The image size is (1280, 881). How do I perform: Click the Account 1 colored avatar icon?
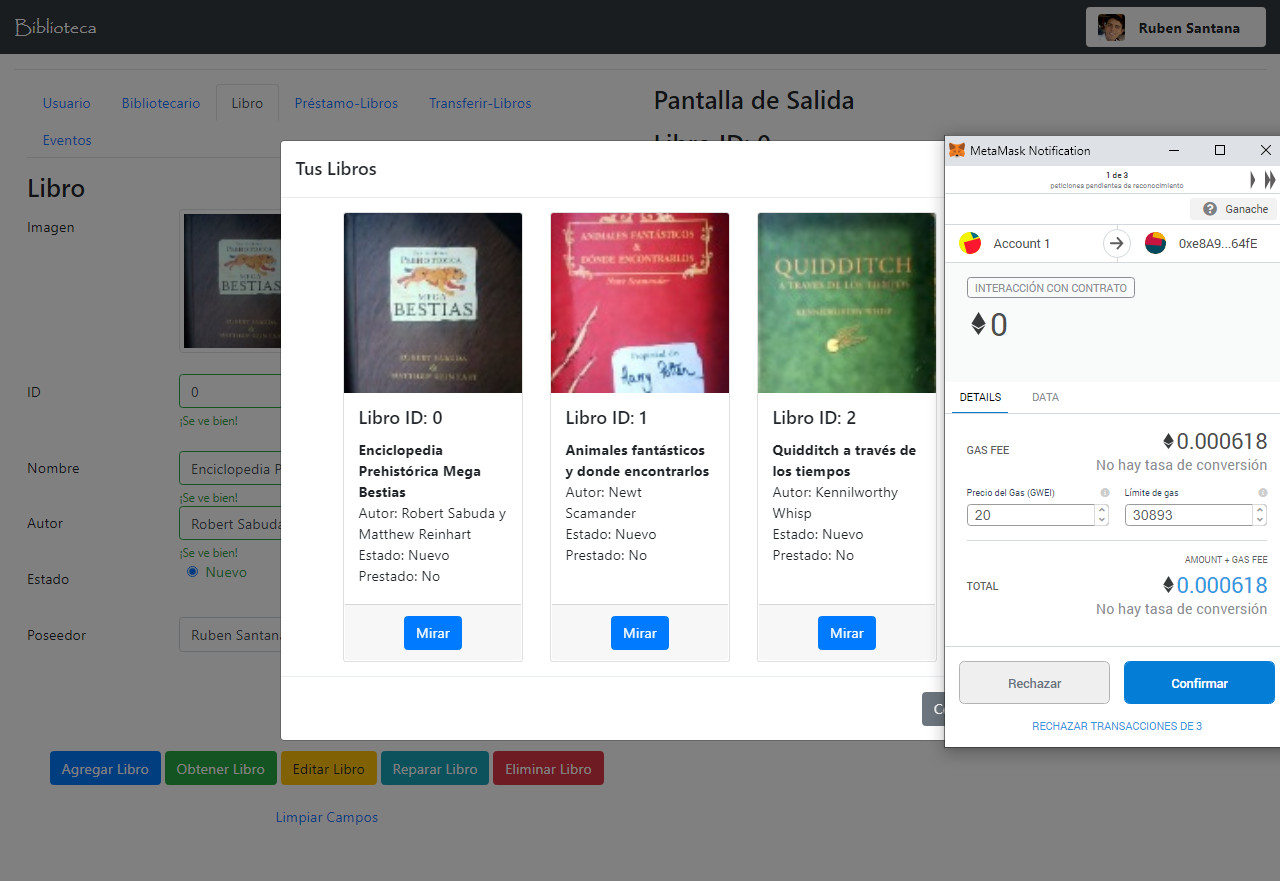(969, 243)
